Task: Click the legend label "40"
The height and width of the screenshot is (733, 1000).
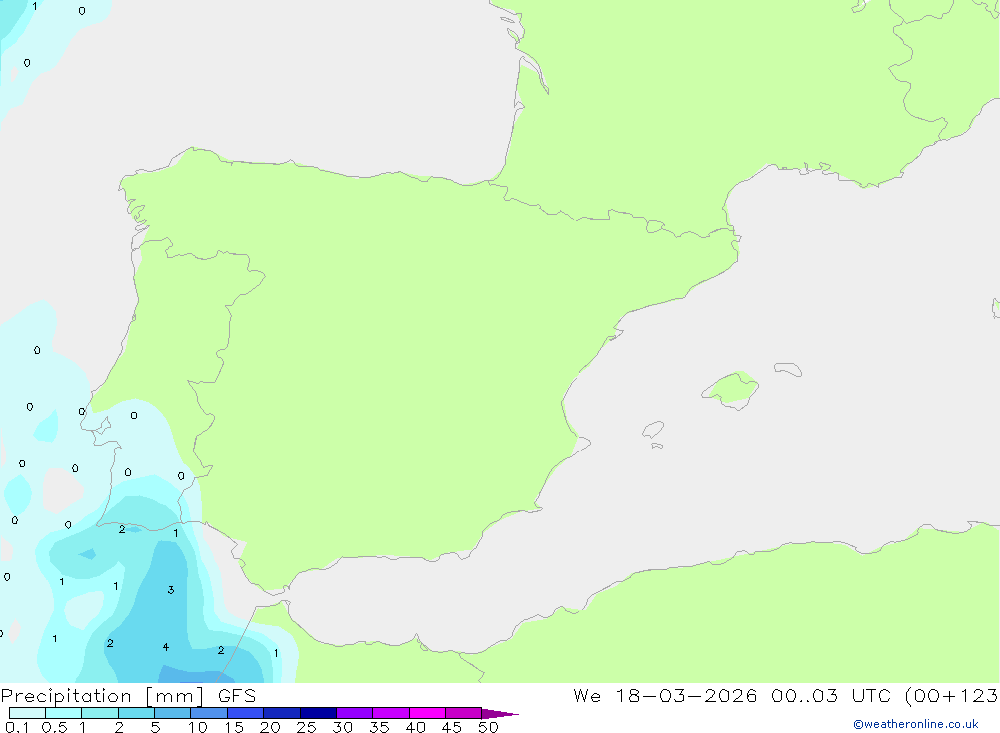Action: [415, 727]
